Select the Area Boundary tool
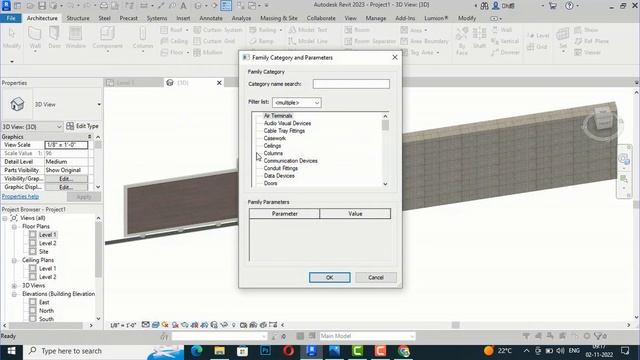Screen dimensions: 640x360 (x=424, y=41)
